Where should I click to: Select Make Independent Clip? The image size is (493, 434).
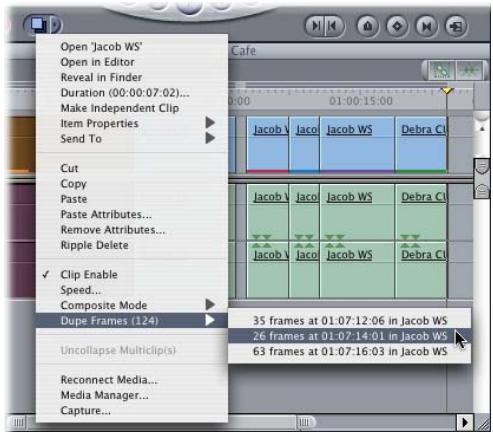click(132, 108)
